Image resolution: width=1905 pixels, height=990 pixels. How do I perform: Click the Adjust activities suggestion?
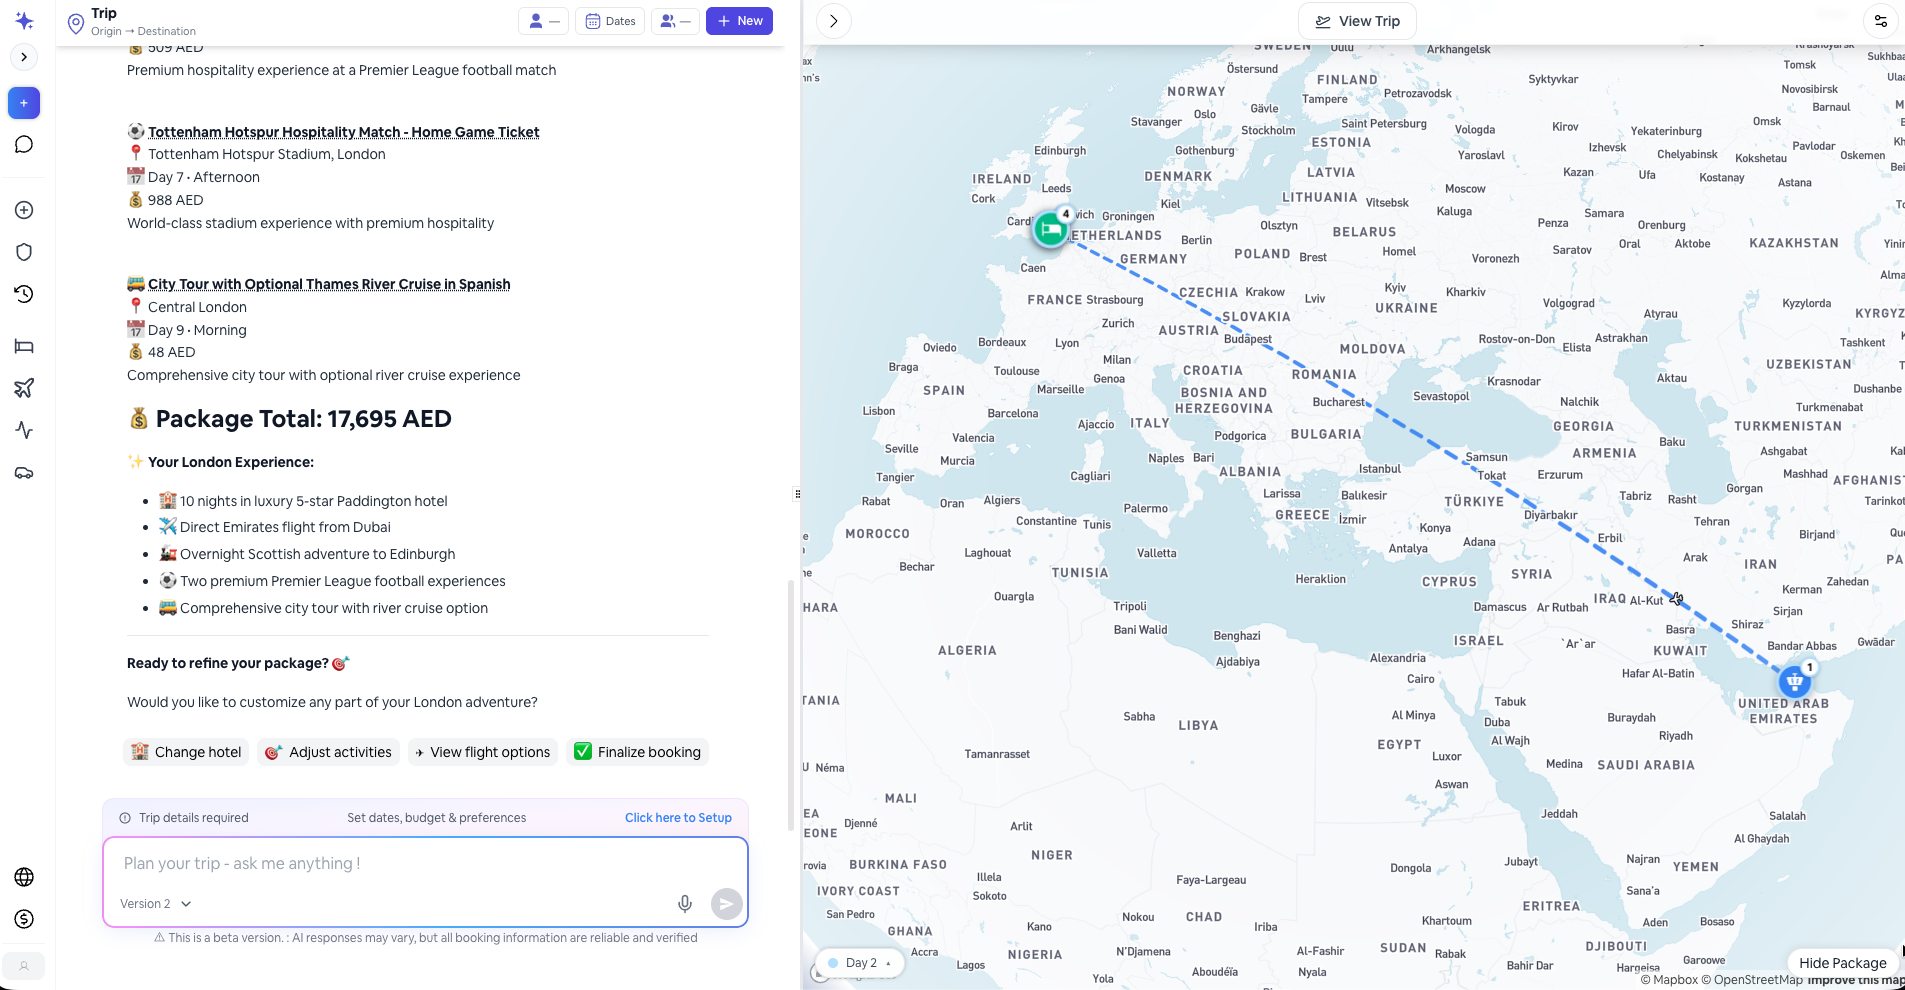(x=329, y=752)
